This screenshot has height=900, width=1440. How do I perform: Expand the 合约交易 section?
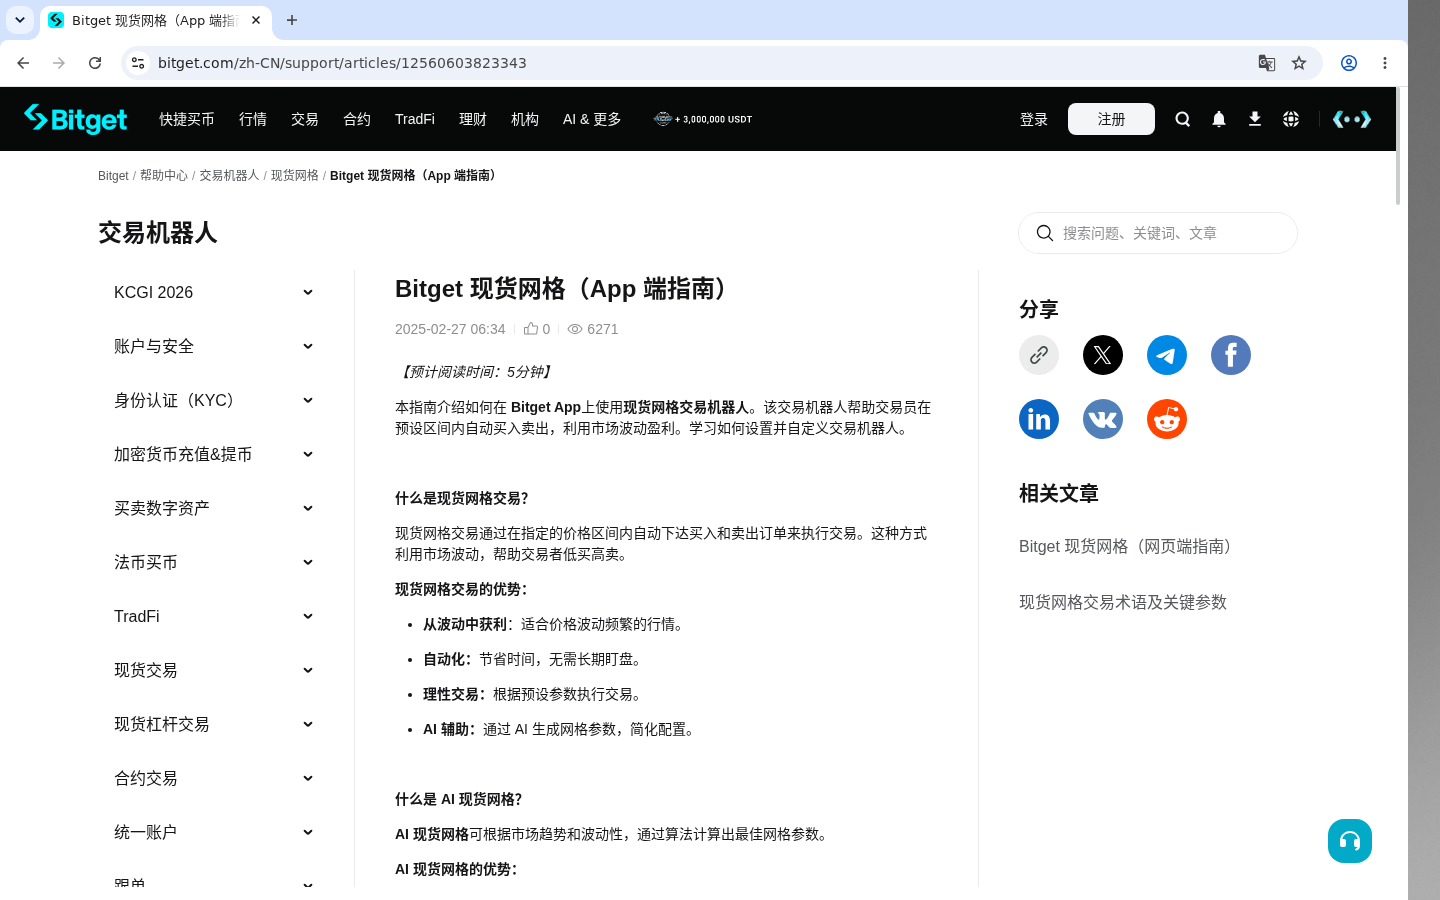tap(214, 778)
